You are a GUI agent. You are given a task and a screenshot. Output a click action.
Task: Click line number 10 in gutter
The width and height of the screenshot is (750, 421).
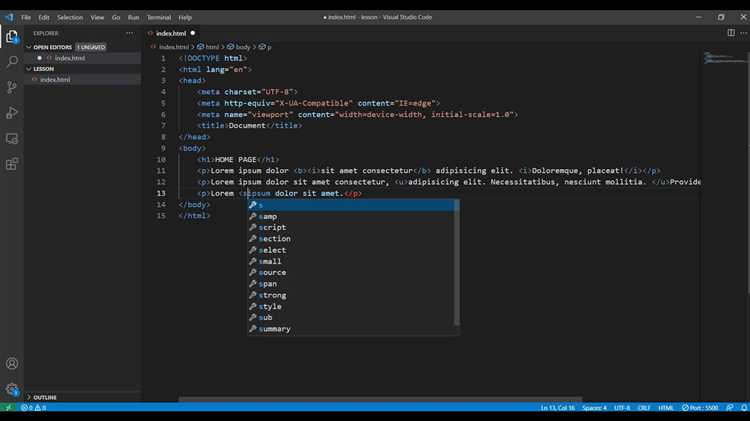tap(161, 159)
